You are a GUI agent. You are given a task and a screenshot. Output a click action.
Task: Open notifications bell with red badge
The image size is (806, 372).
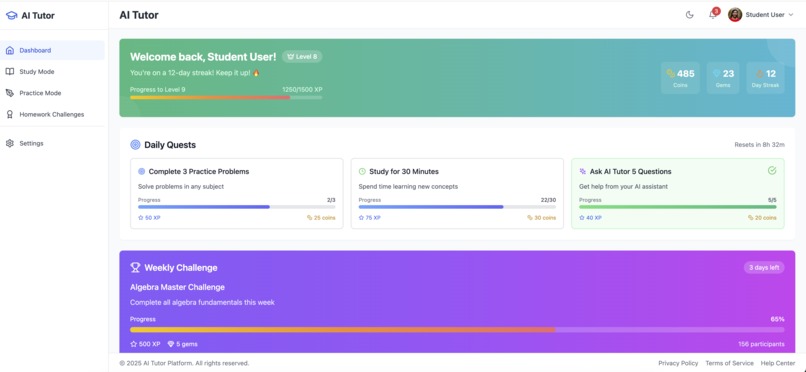(x=712, y=15)
